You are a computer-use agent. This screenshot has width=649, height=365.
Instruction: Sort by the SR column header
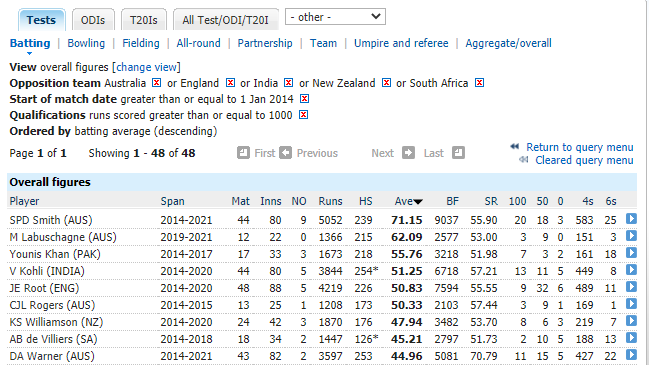[x=491, y=201]
